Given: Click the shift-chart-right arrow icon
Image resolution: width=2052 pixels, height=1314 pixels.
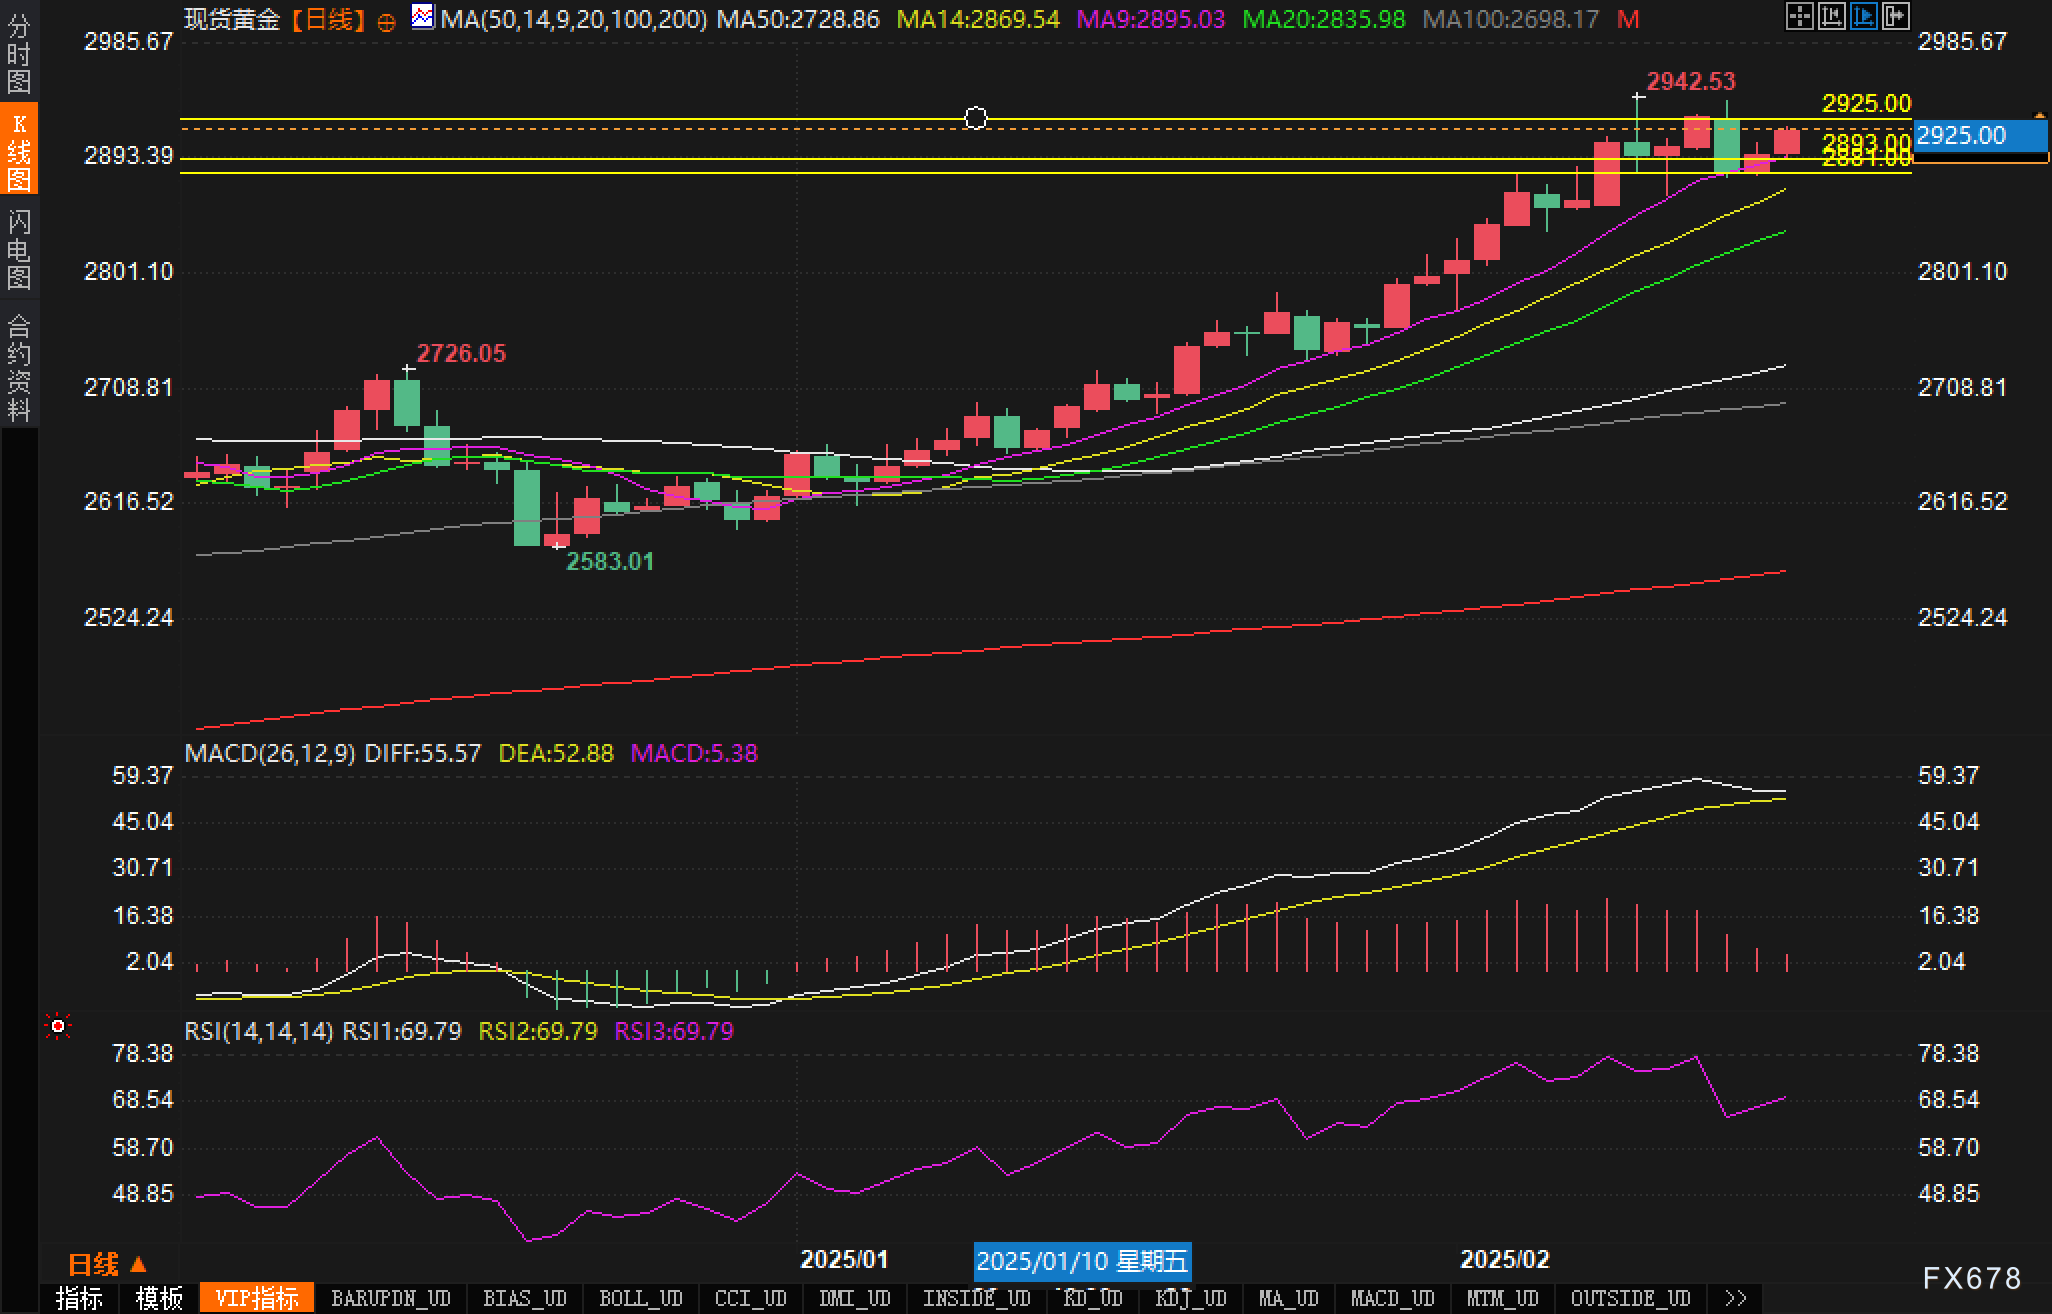Looking at the screenshot, I should click(1895, 16).
